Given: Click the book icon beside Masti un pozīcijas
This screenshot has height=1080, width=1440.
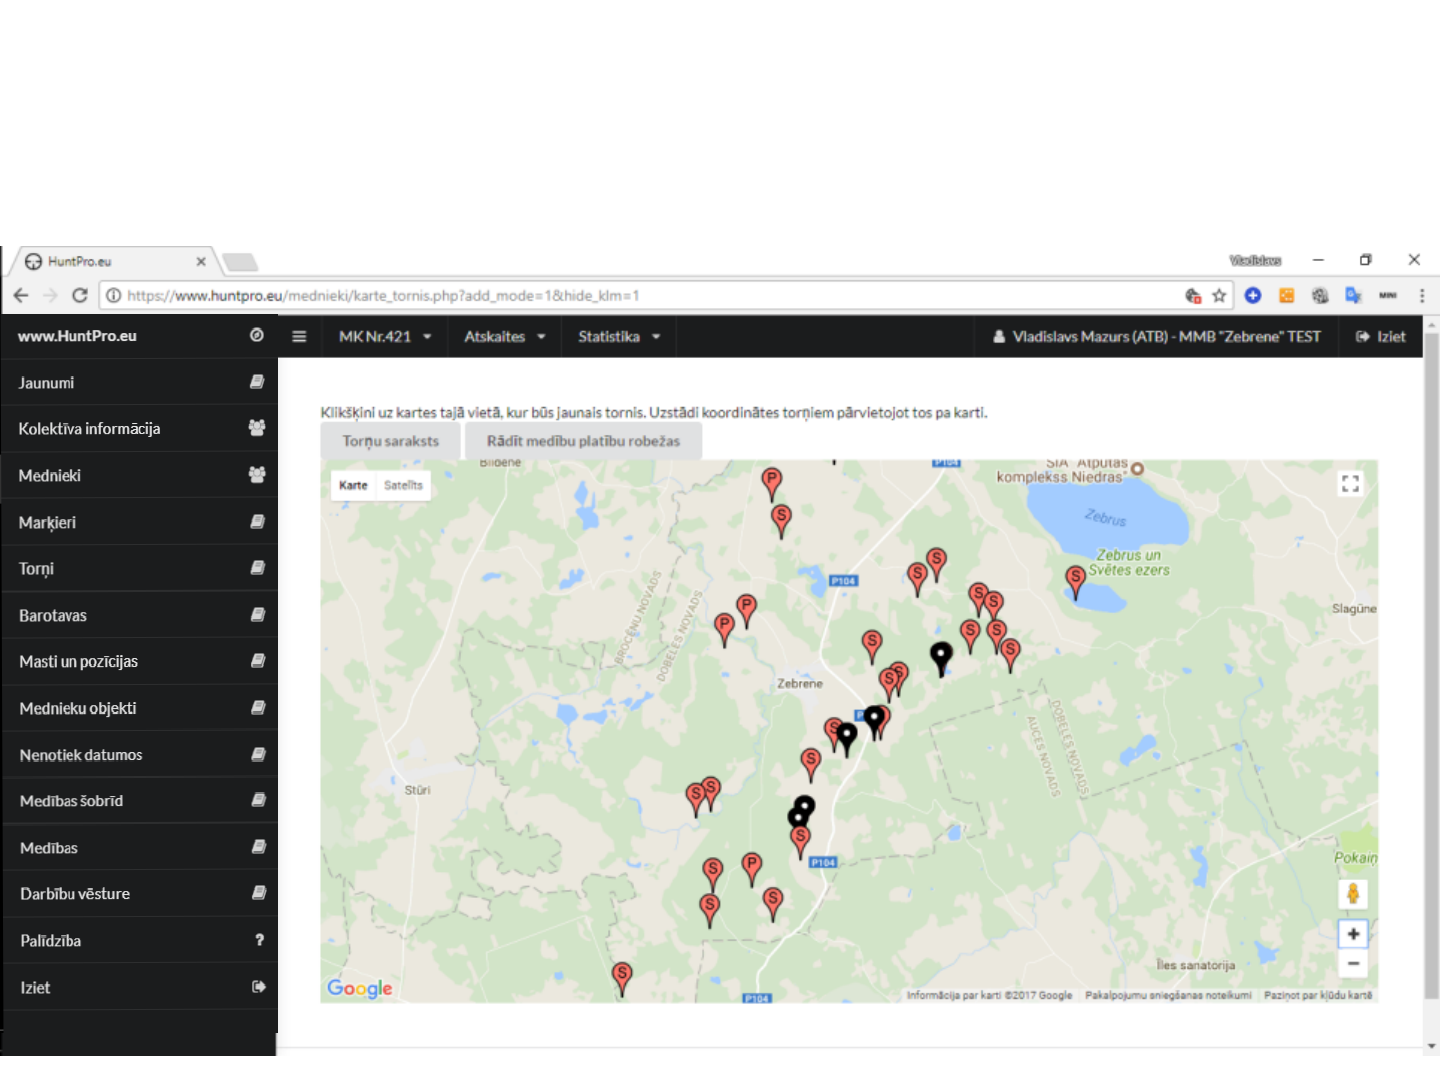Looking at the screenshot, I should point(257,661).
